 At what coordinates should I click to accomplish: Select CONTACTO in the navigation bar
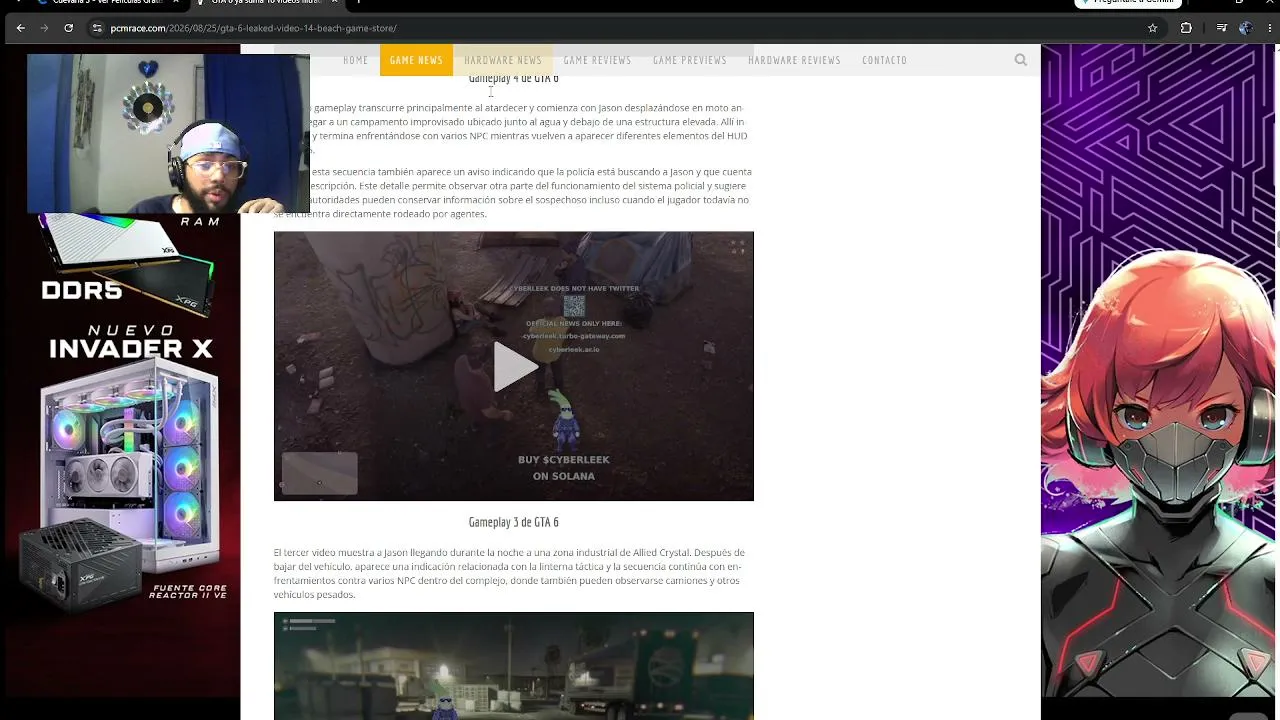coord(885,60)
